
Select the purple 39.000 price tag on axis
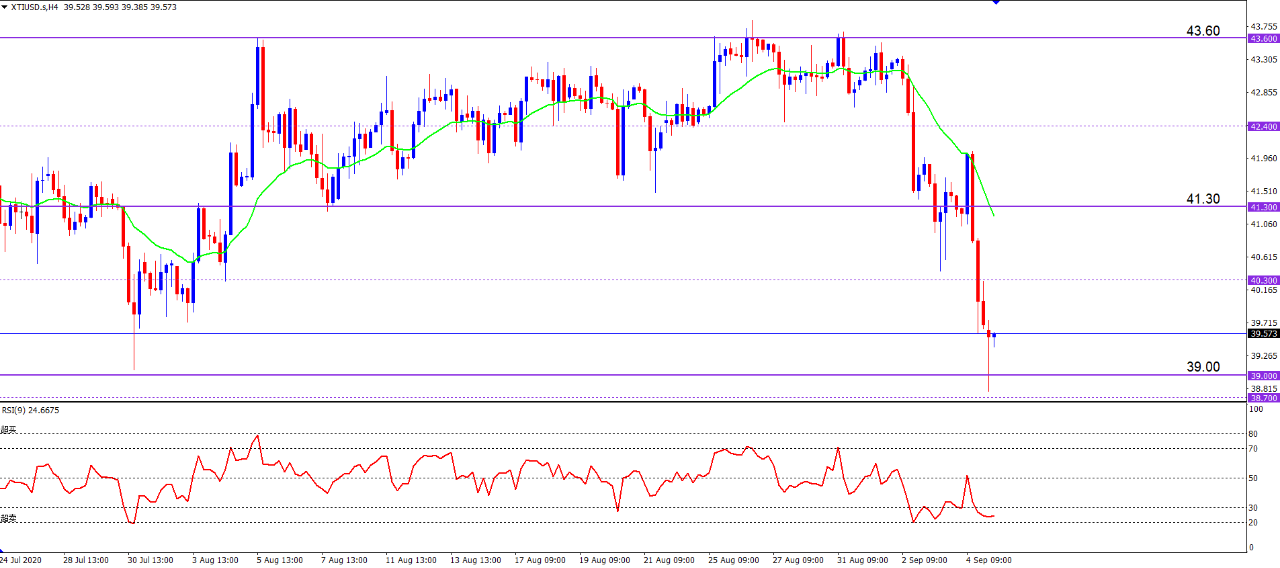[1263, 375]
